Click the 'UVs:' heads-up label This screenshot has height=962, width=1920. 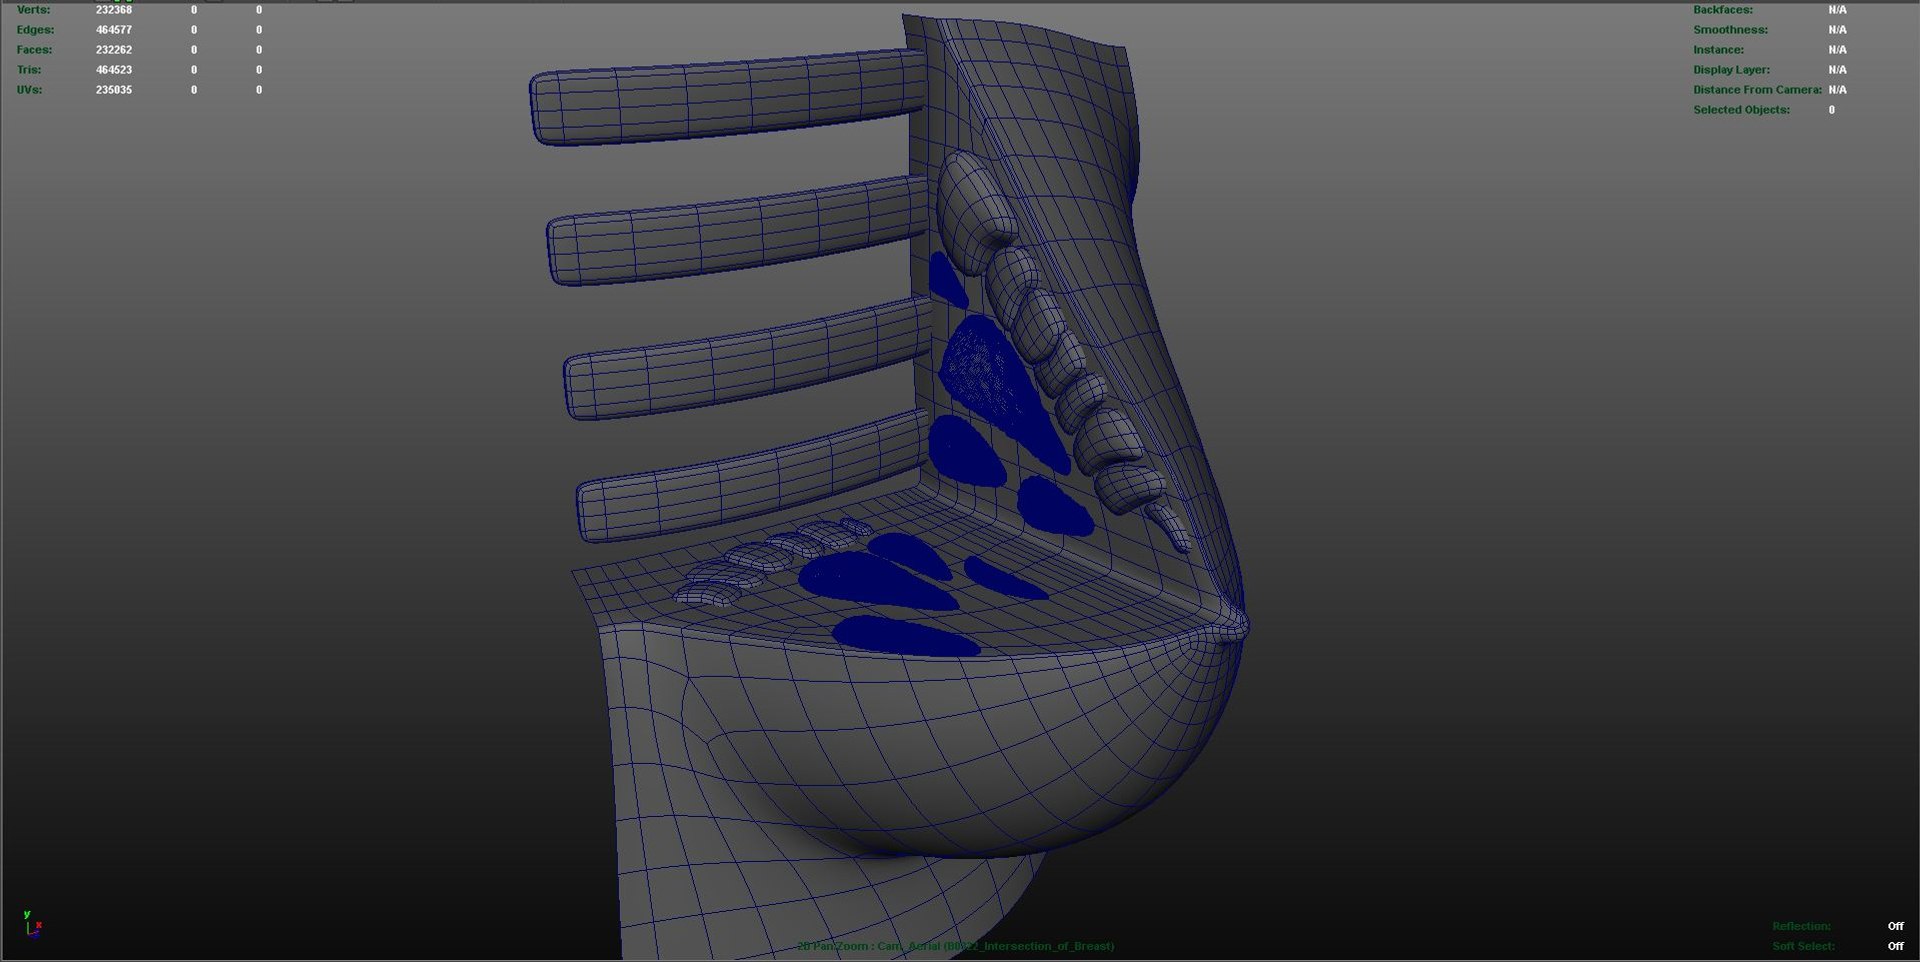(29, 90)
